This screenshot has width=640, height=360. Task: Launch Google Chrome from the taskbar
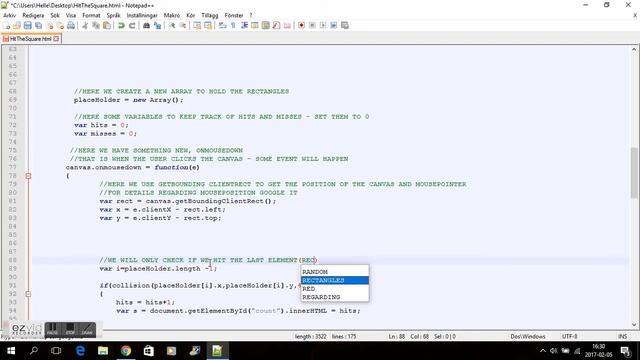point(126,351)
